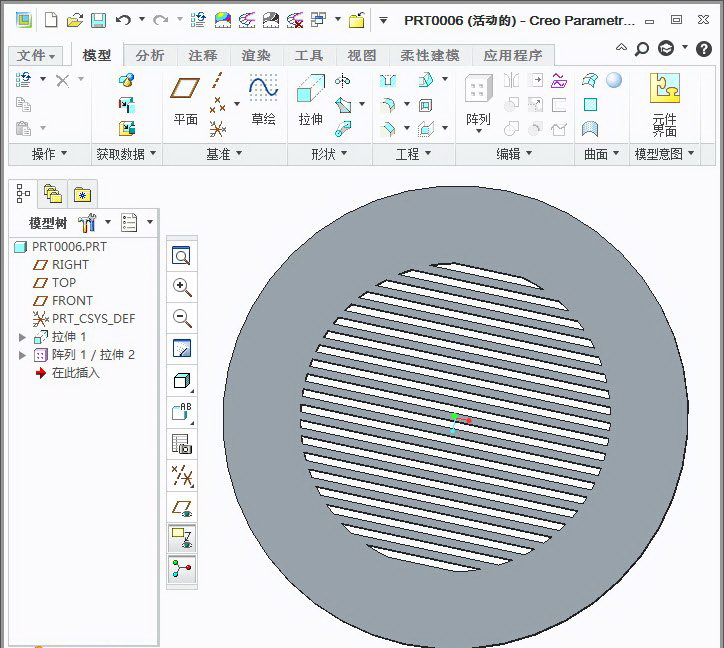Screen dimensions: 724x648
Task: Select the FRONT datum plane in tree
Action: (x=72, y=301)
